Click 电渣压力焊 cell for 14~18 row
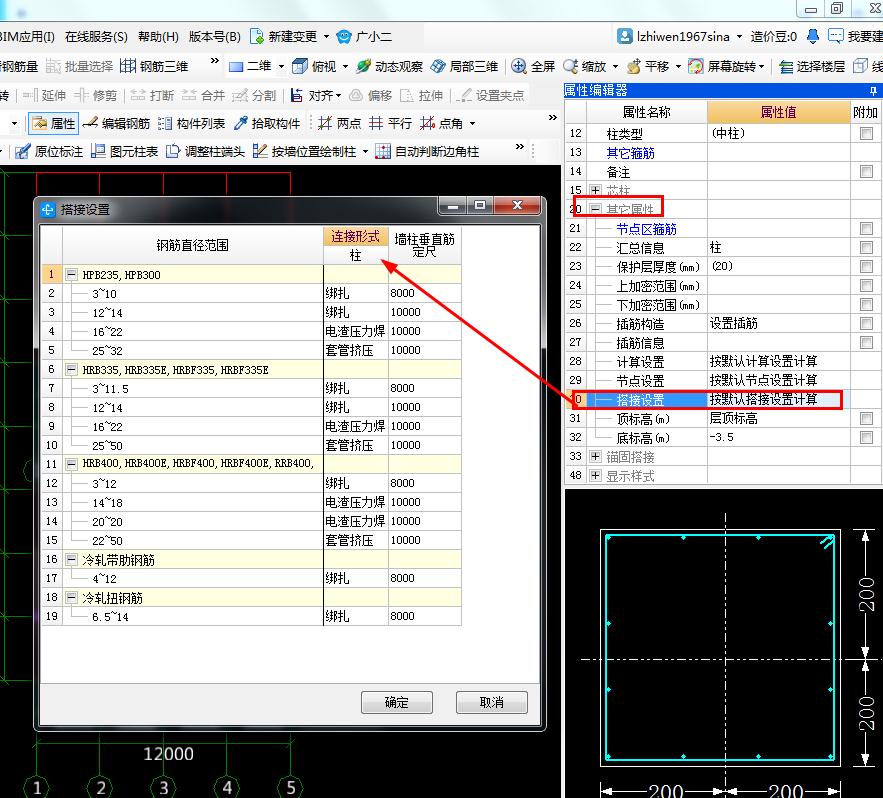 tap(355, 502)
